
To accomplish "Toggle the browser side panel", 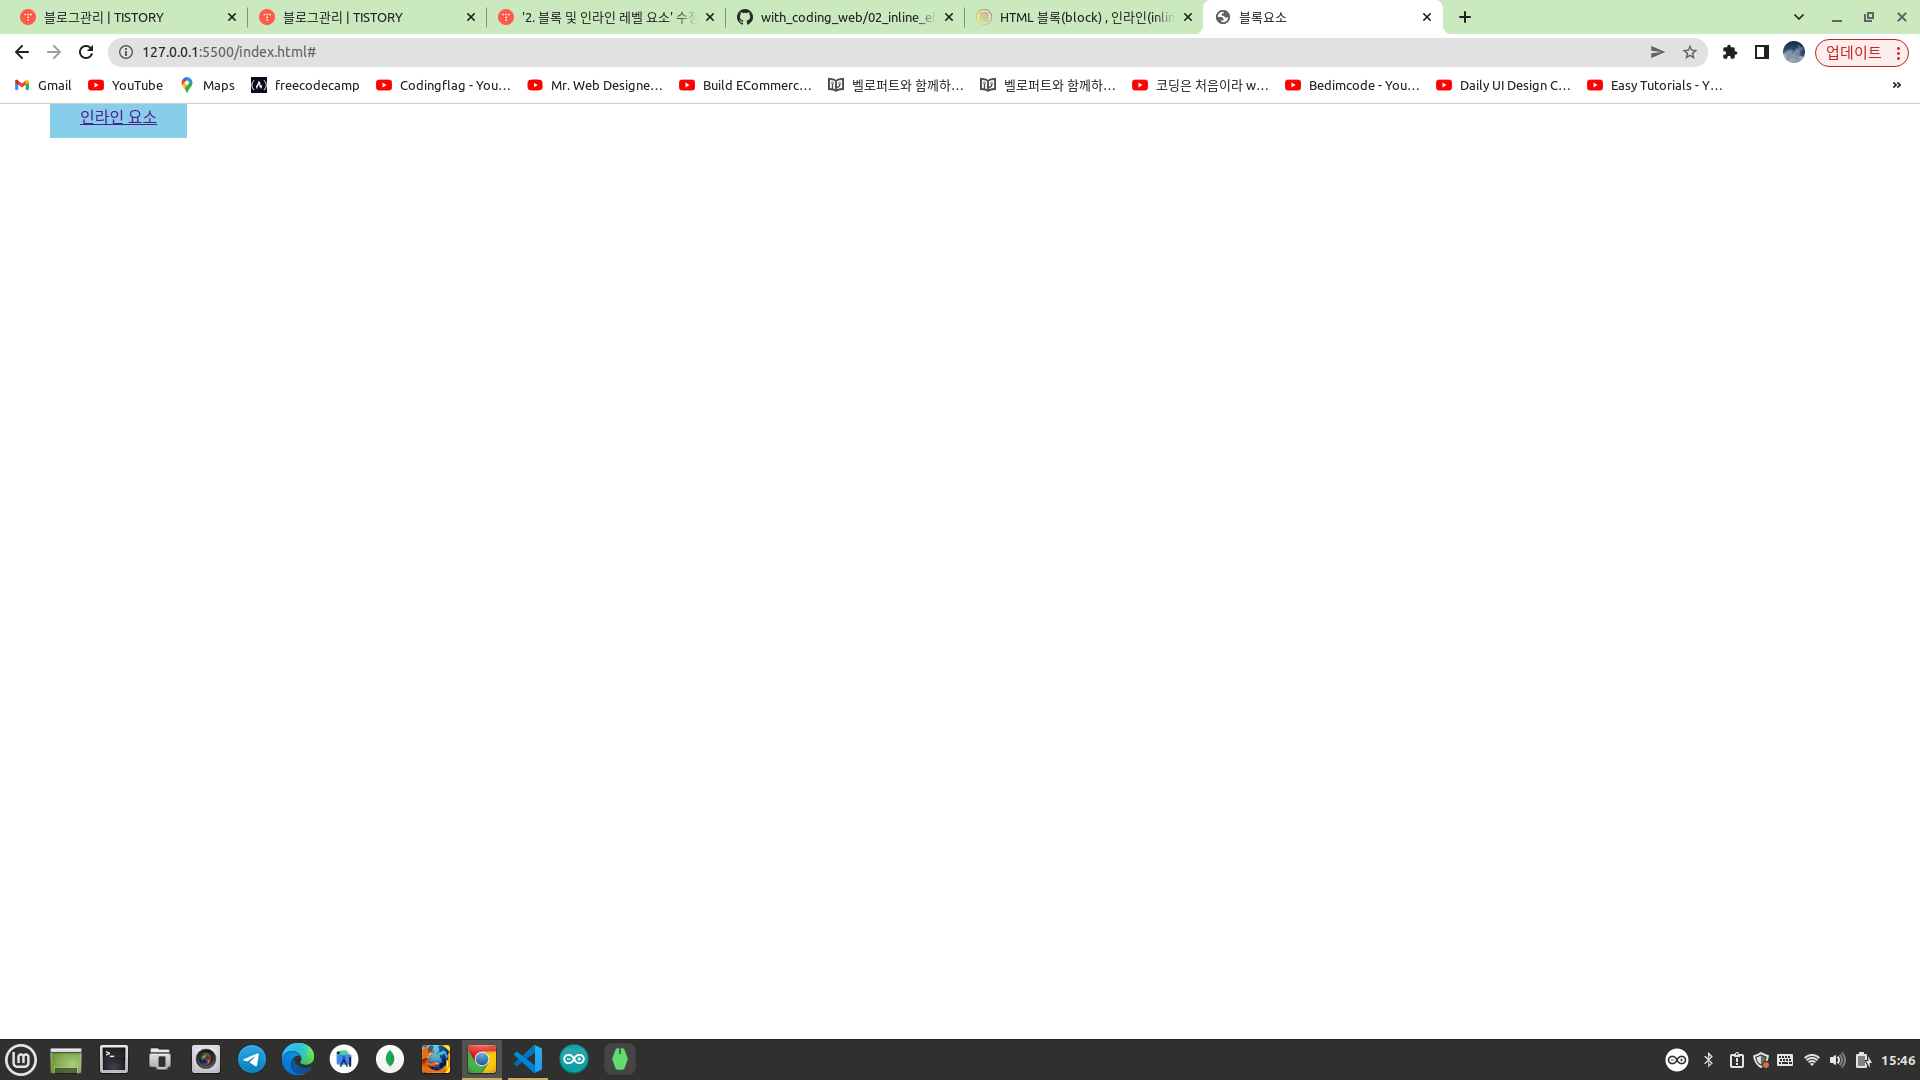I will (x=1762, y=52).
